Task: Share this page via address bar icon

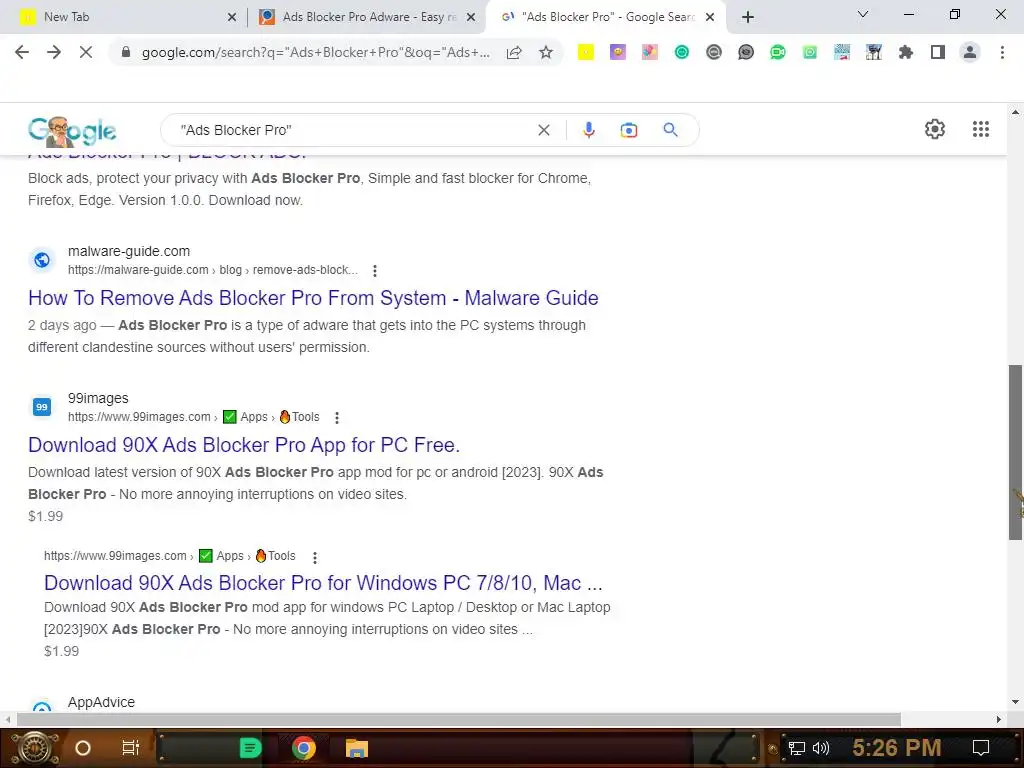Action: pyautogui.click(x=514, y=52)
